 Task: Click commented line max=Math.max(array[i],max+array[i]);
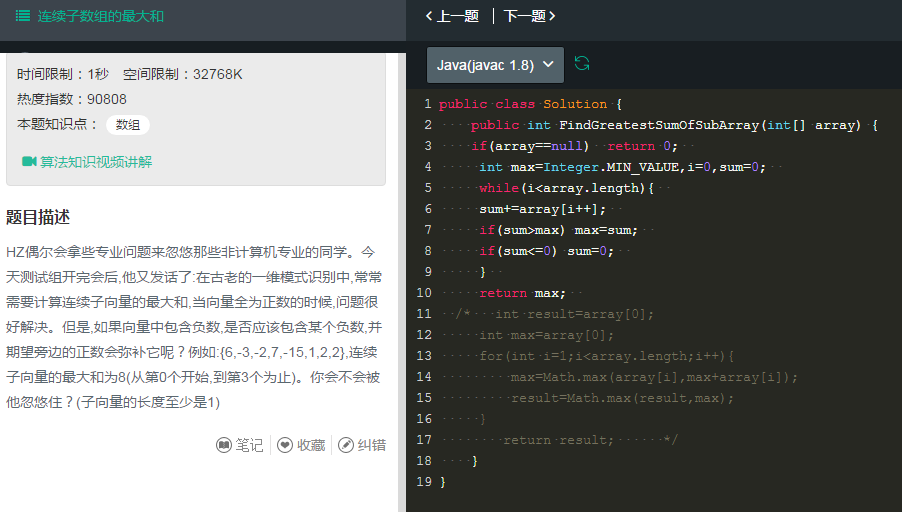tap(654, 377)
